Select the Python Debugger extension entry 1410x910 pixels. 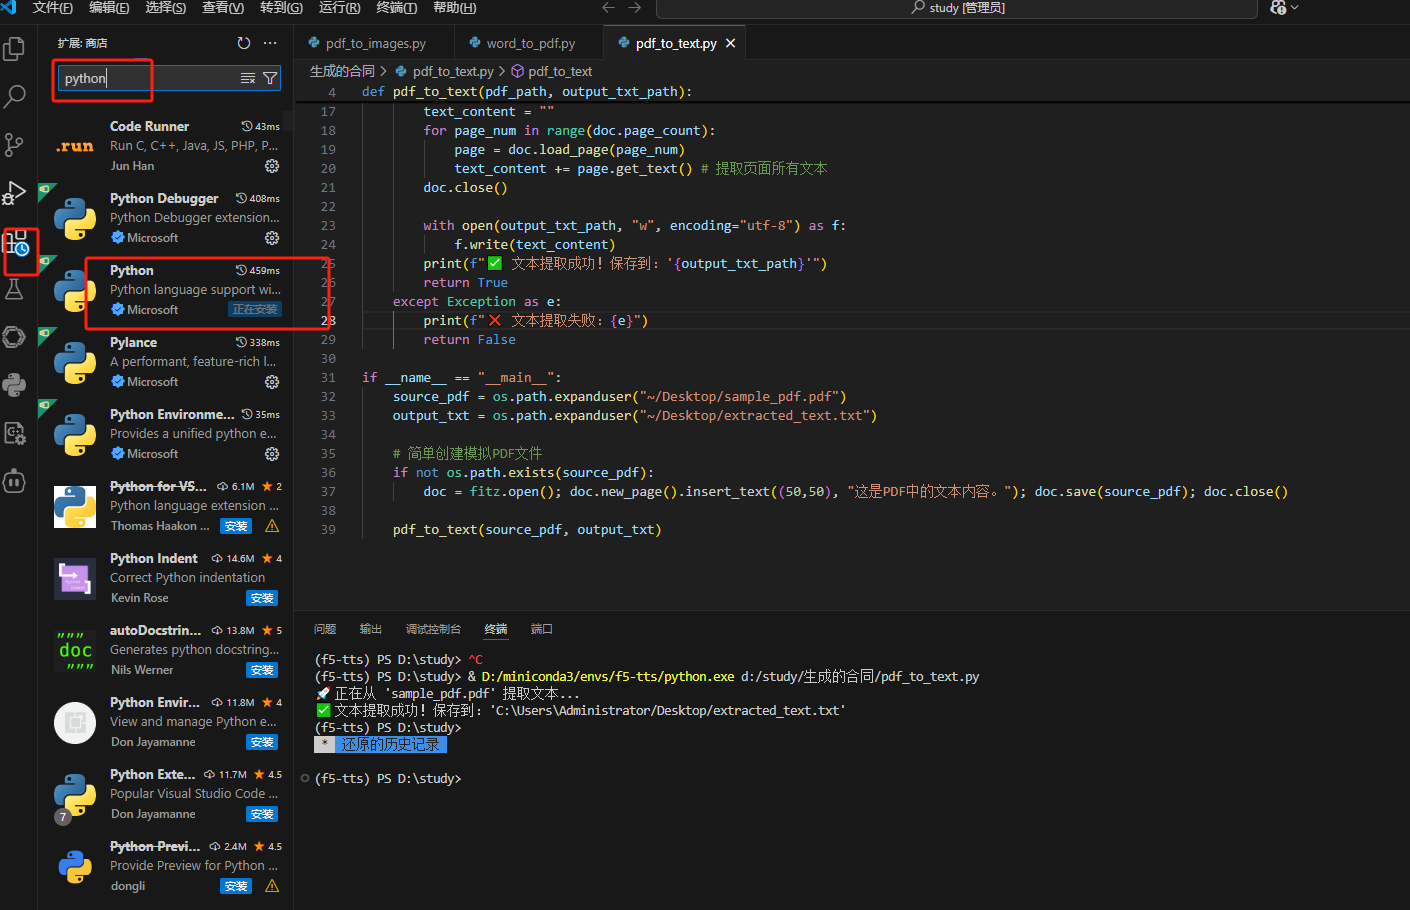tap(165, 218)
